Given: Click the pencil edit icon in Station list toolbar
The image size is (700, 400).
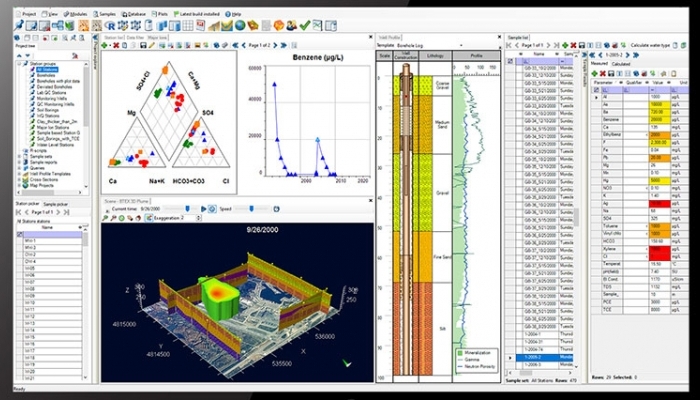Looking at the screenshot, I should (x=151, y=46).
